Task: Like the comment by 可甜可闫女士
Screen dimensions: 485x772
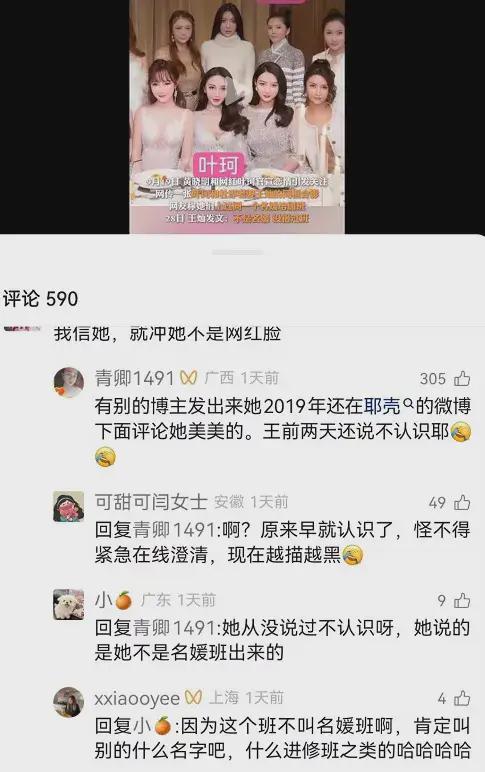Action: click(462, 503)
